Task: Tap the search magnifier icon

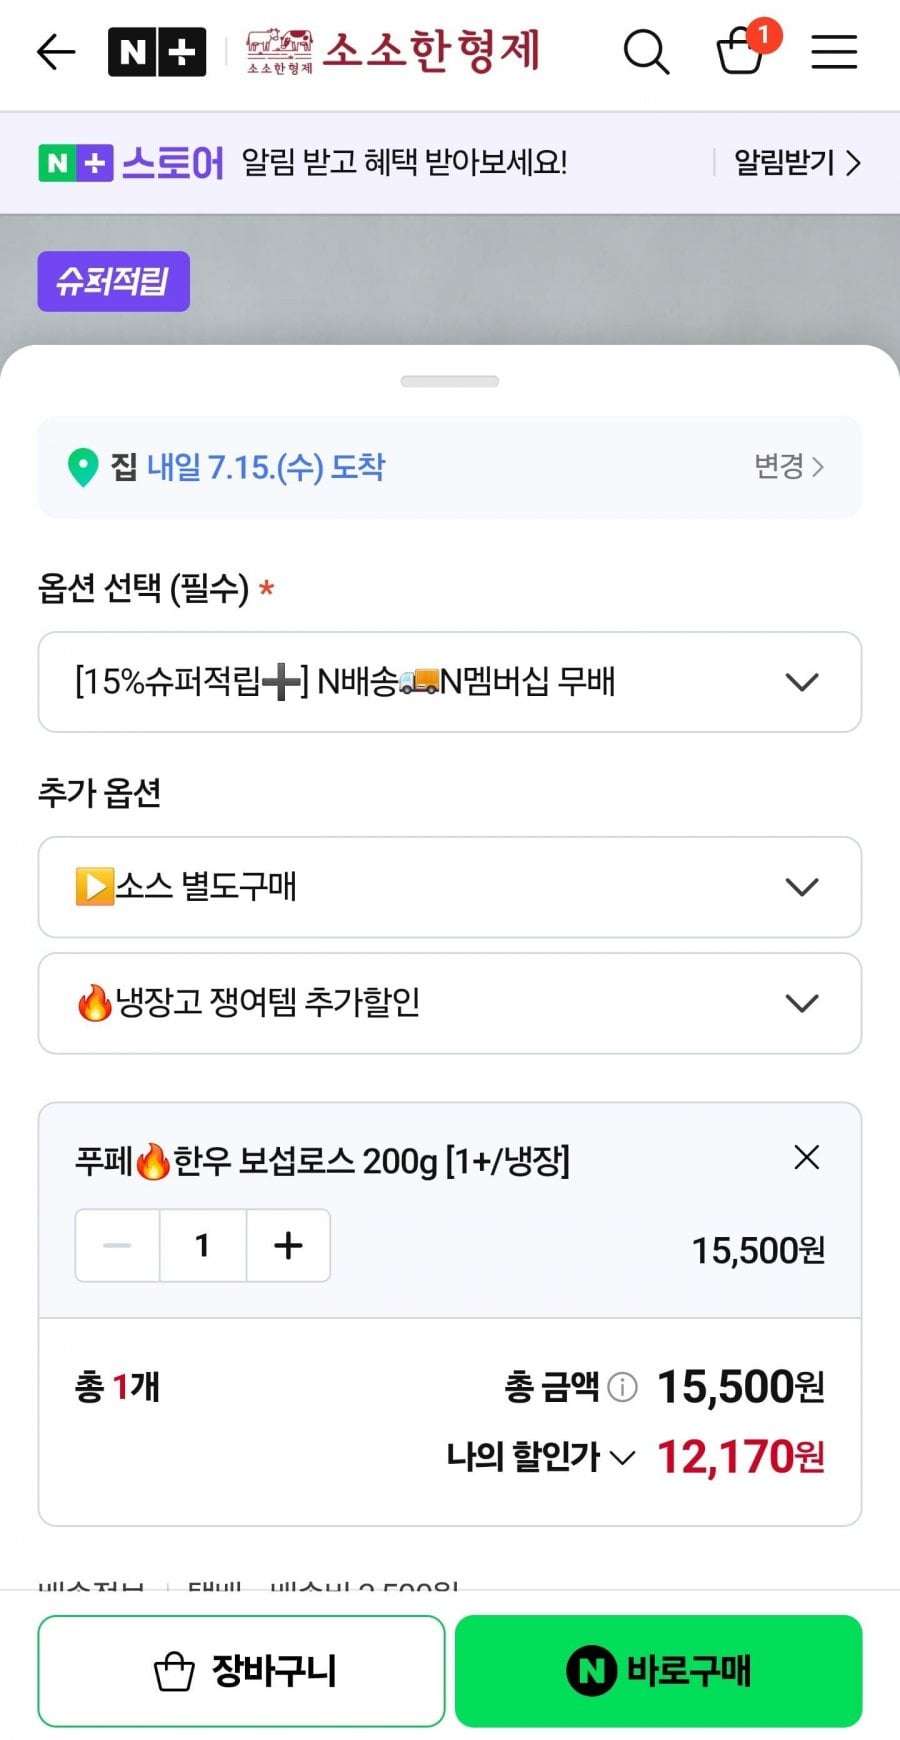Action: point(646,52)
